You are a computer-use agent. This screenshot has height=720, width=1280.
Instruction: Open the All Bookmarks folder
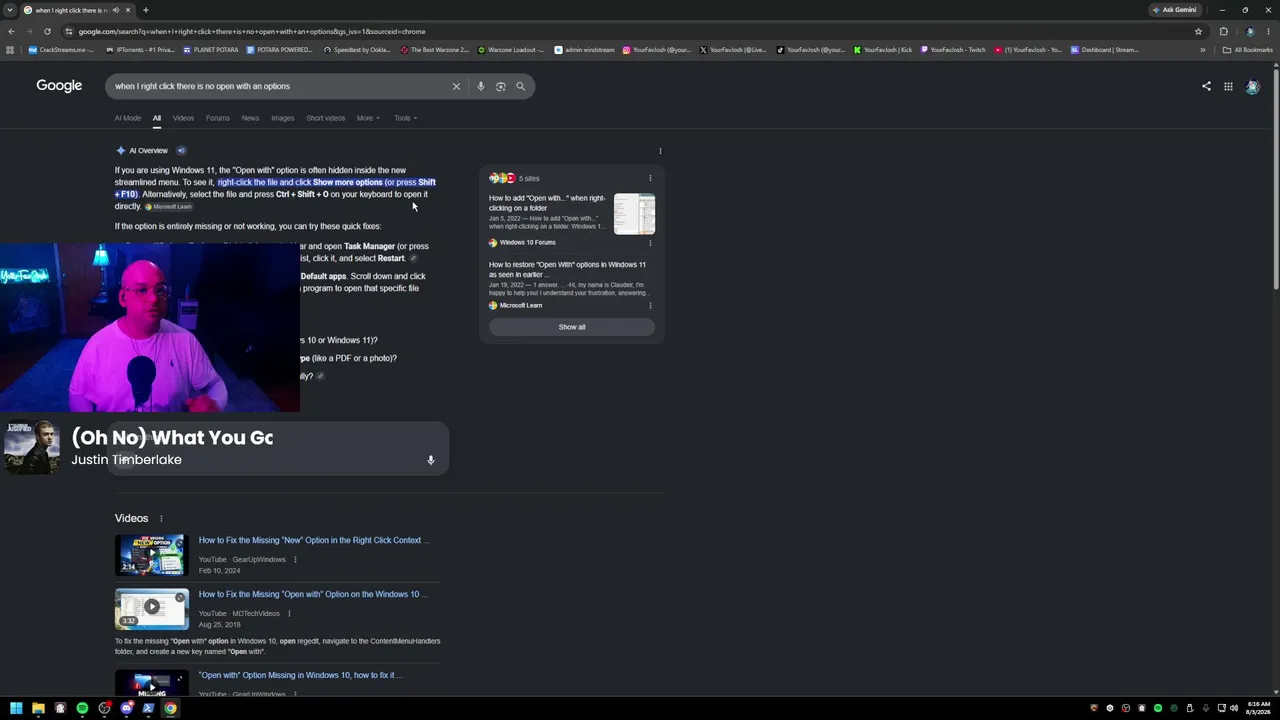(1247, 50)
